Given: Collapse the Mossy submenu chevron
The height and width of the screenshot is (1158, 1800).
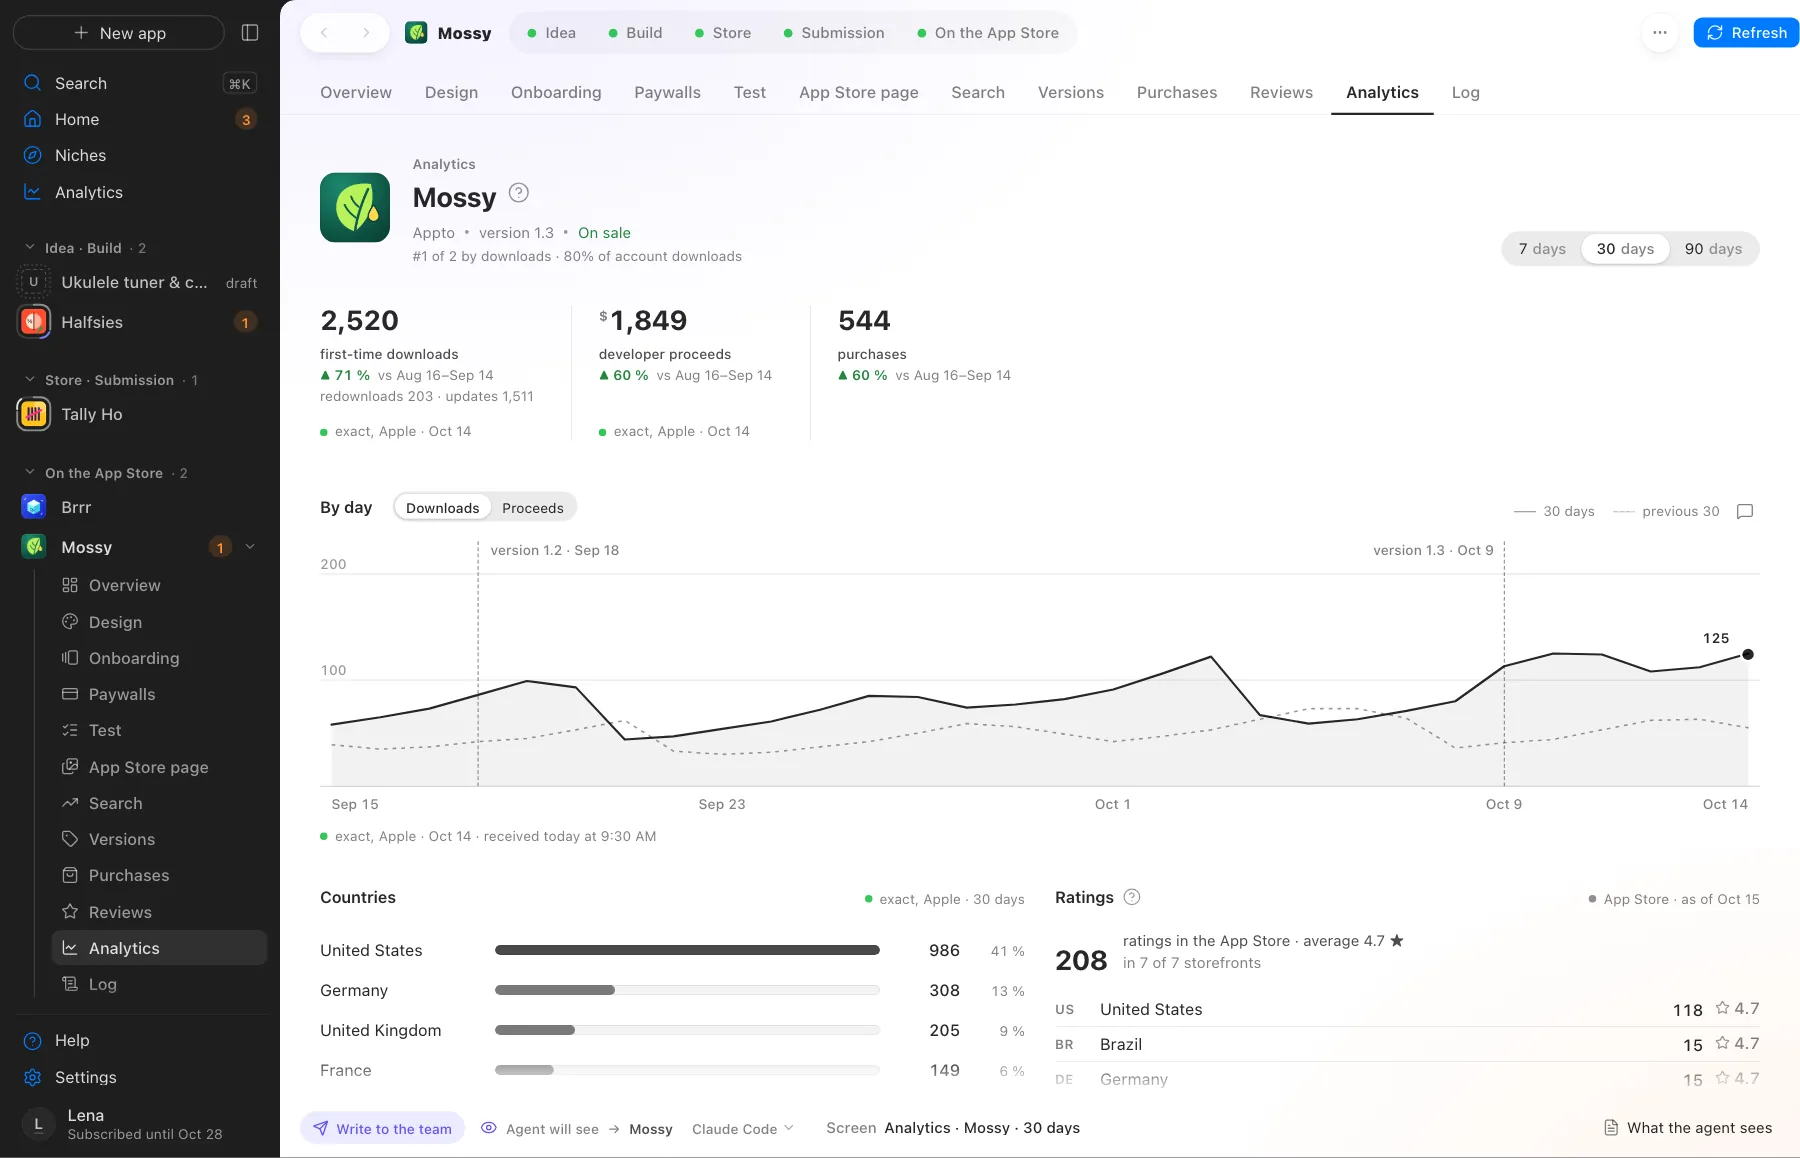Looking at the screenshot, I should (x=250, y=547).
